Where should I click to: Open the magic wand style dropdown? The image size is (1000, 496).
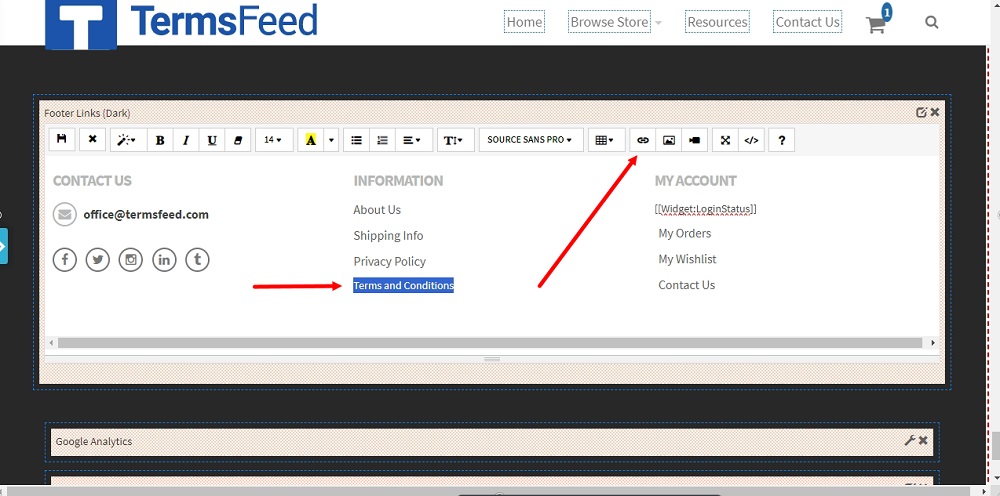coord(127,140)
